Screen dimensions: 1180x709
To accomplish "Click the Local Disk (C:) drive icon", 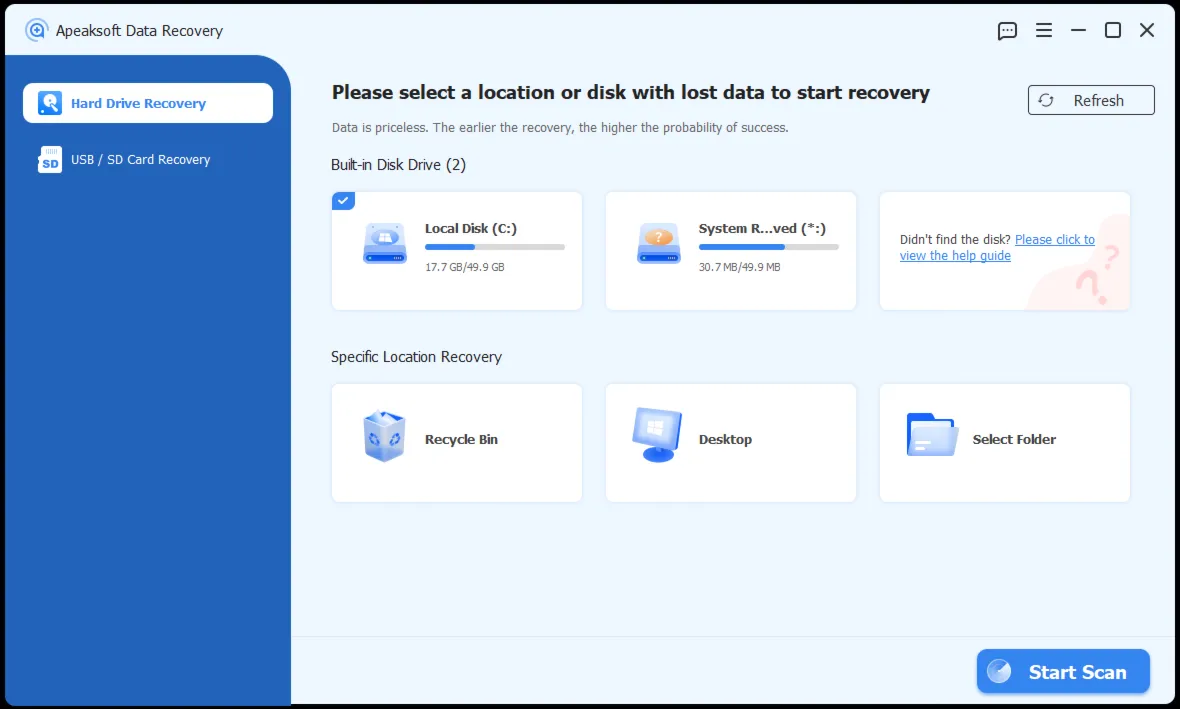I will tap(385, 243).
